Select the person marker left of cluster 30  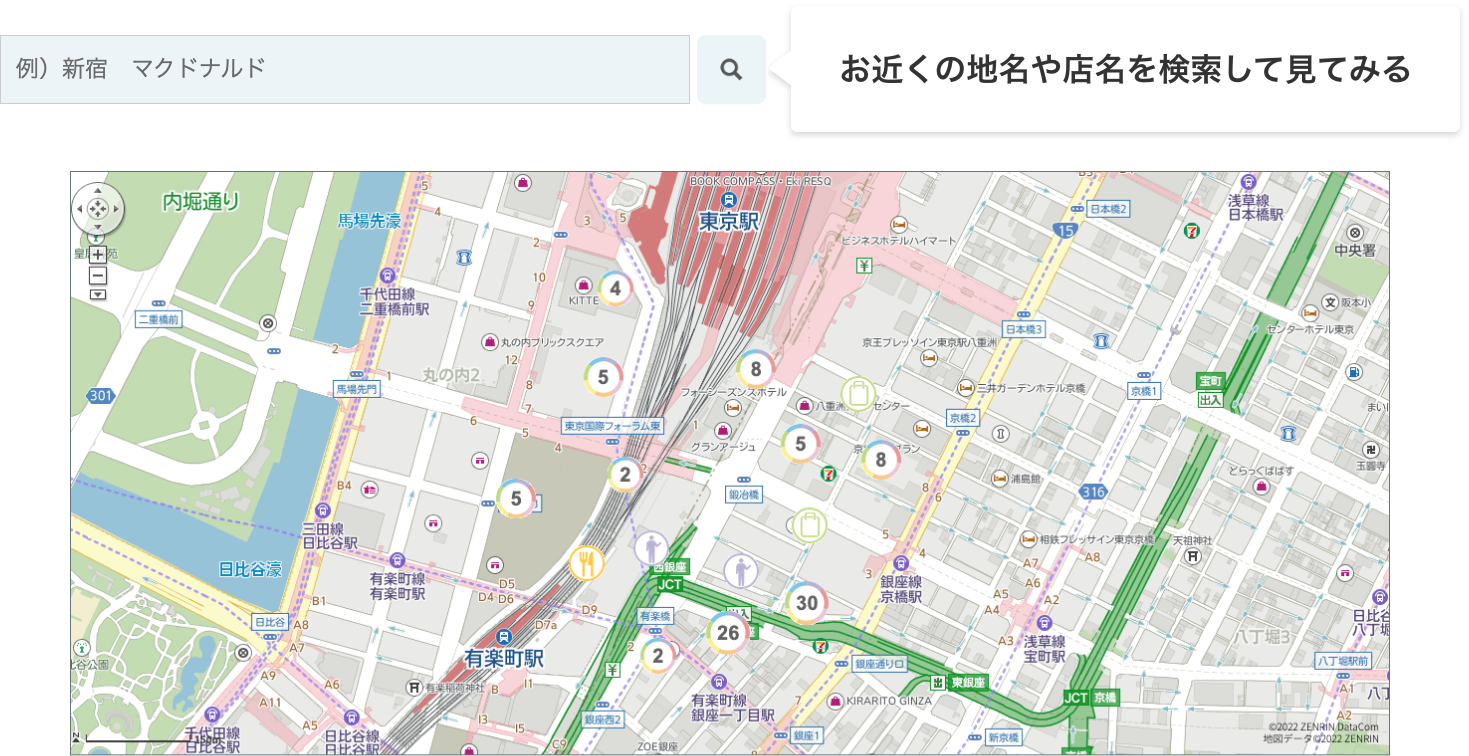click(741, 571)
